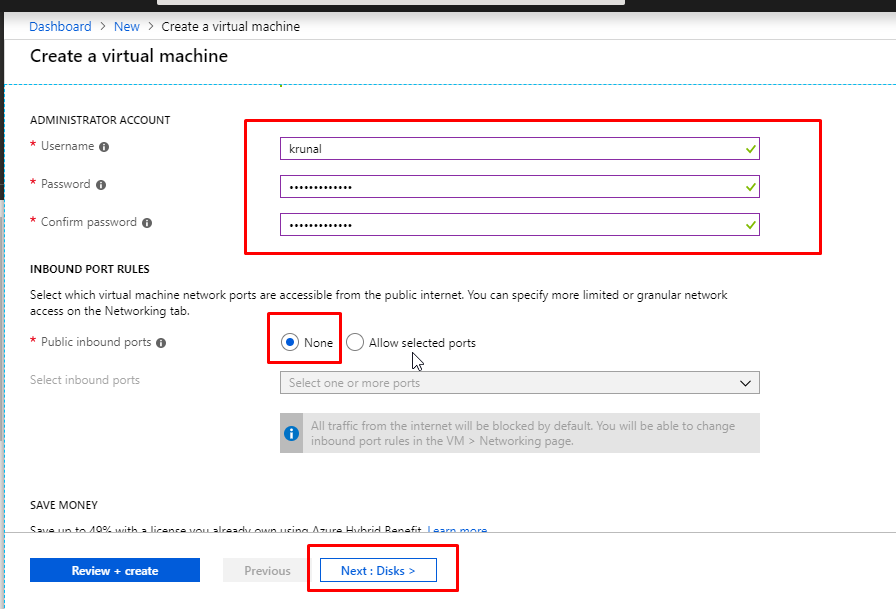This screenshot has height=609, width=896.
Task: Click the green checkmark in Confirm password field
Action: coord(750,225)
